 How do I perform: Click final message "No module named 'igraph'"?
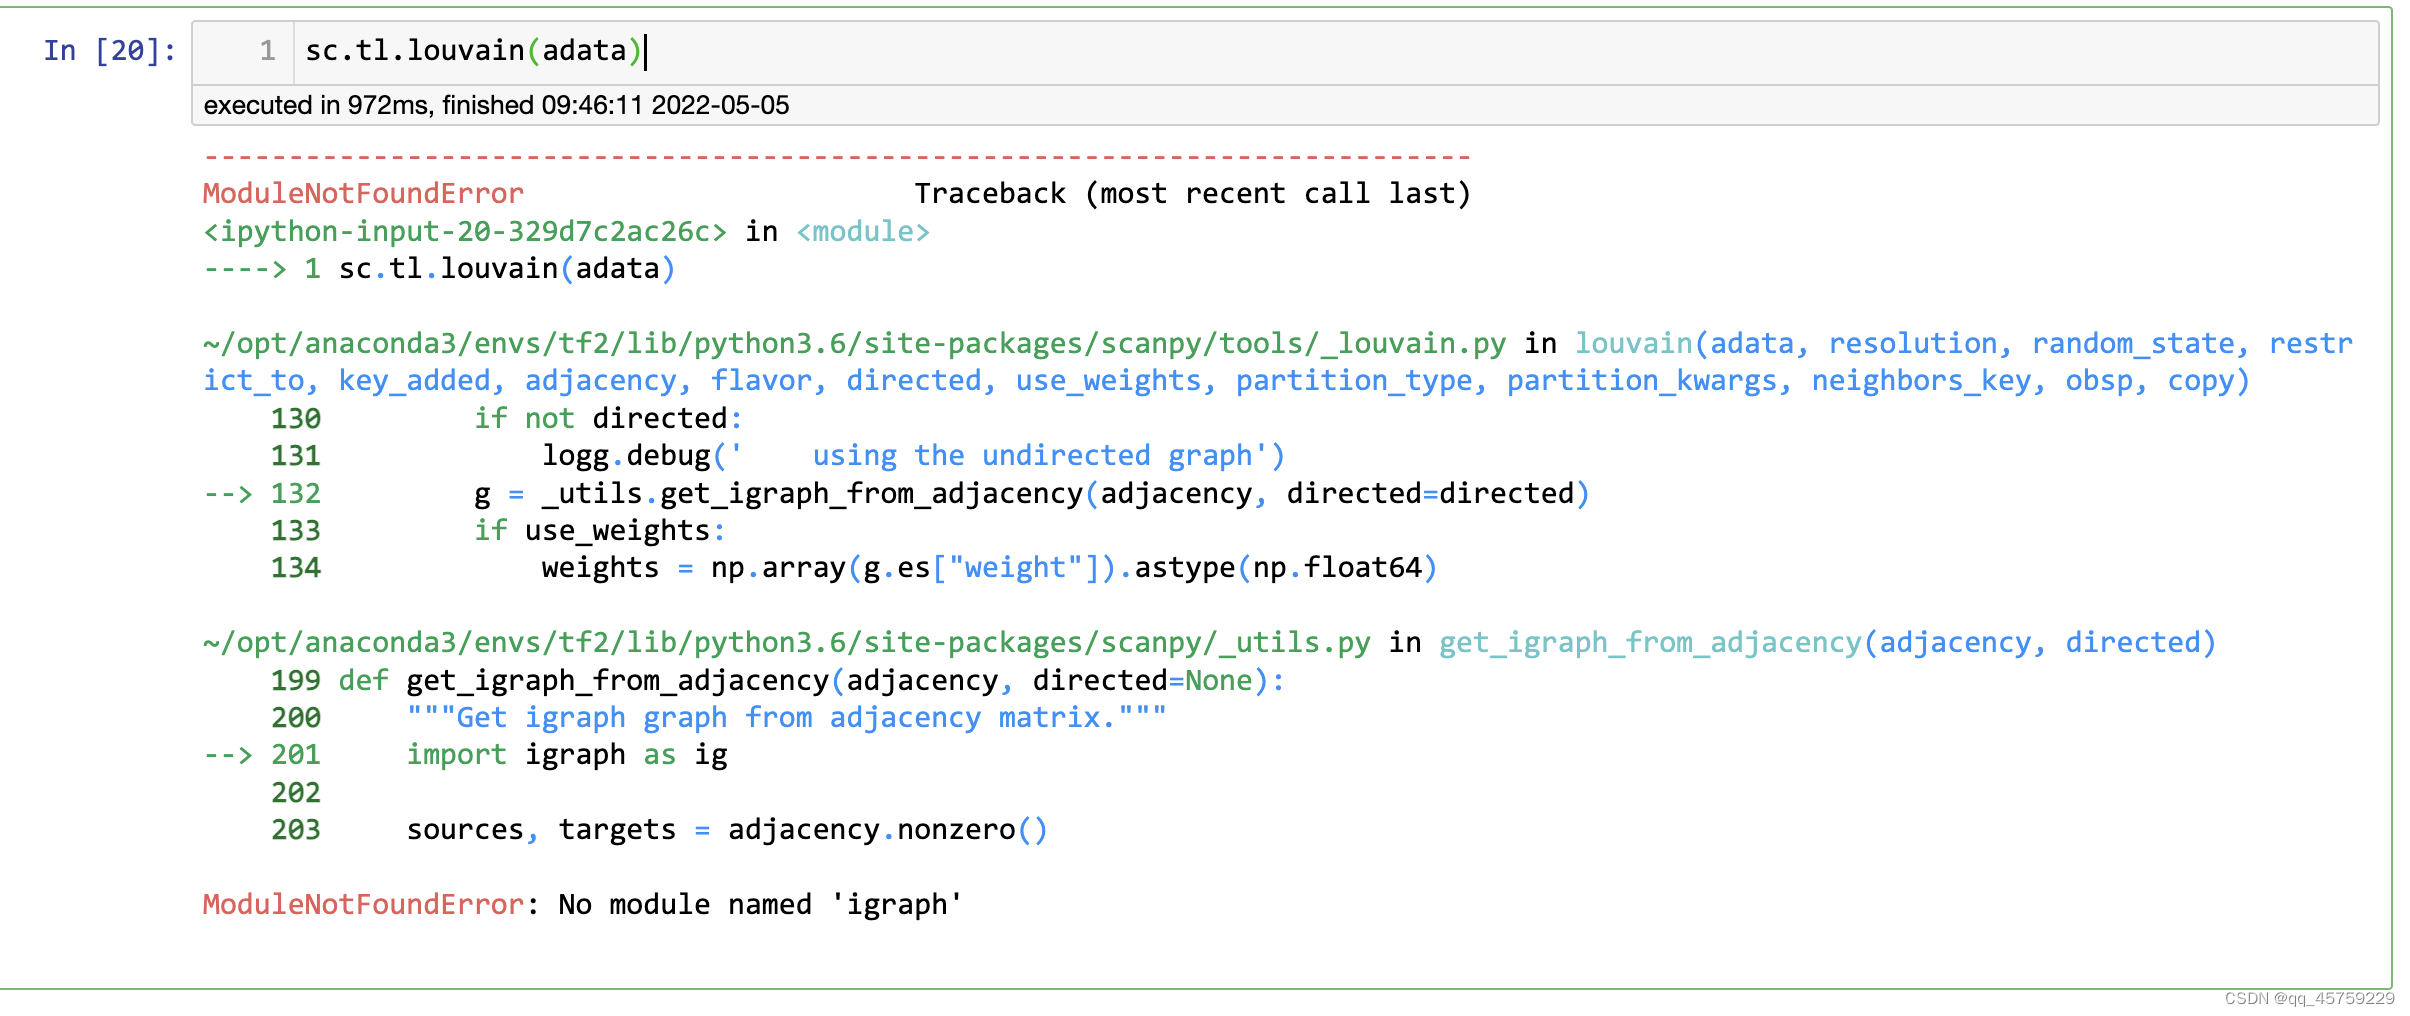[x=760, y=905]
